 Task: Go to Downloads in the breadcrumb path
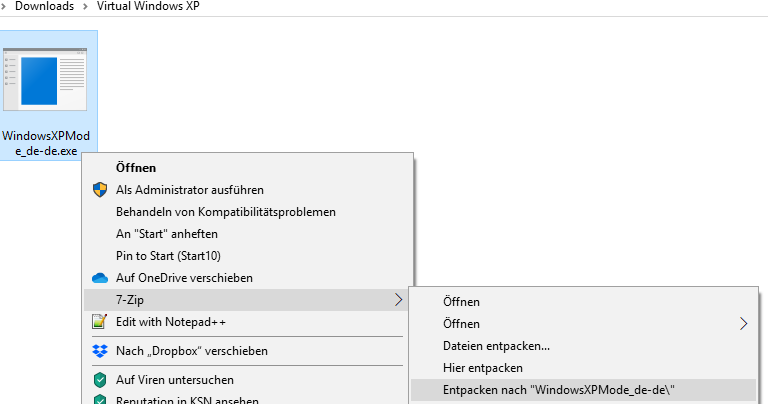45,6
